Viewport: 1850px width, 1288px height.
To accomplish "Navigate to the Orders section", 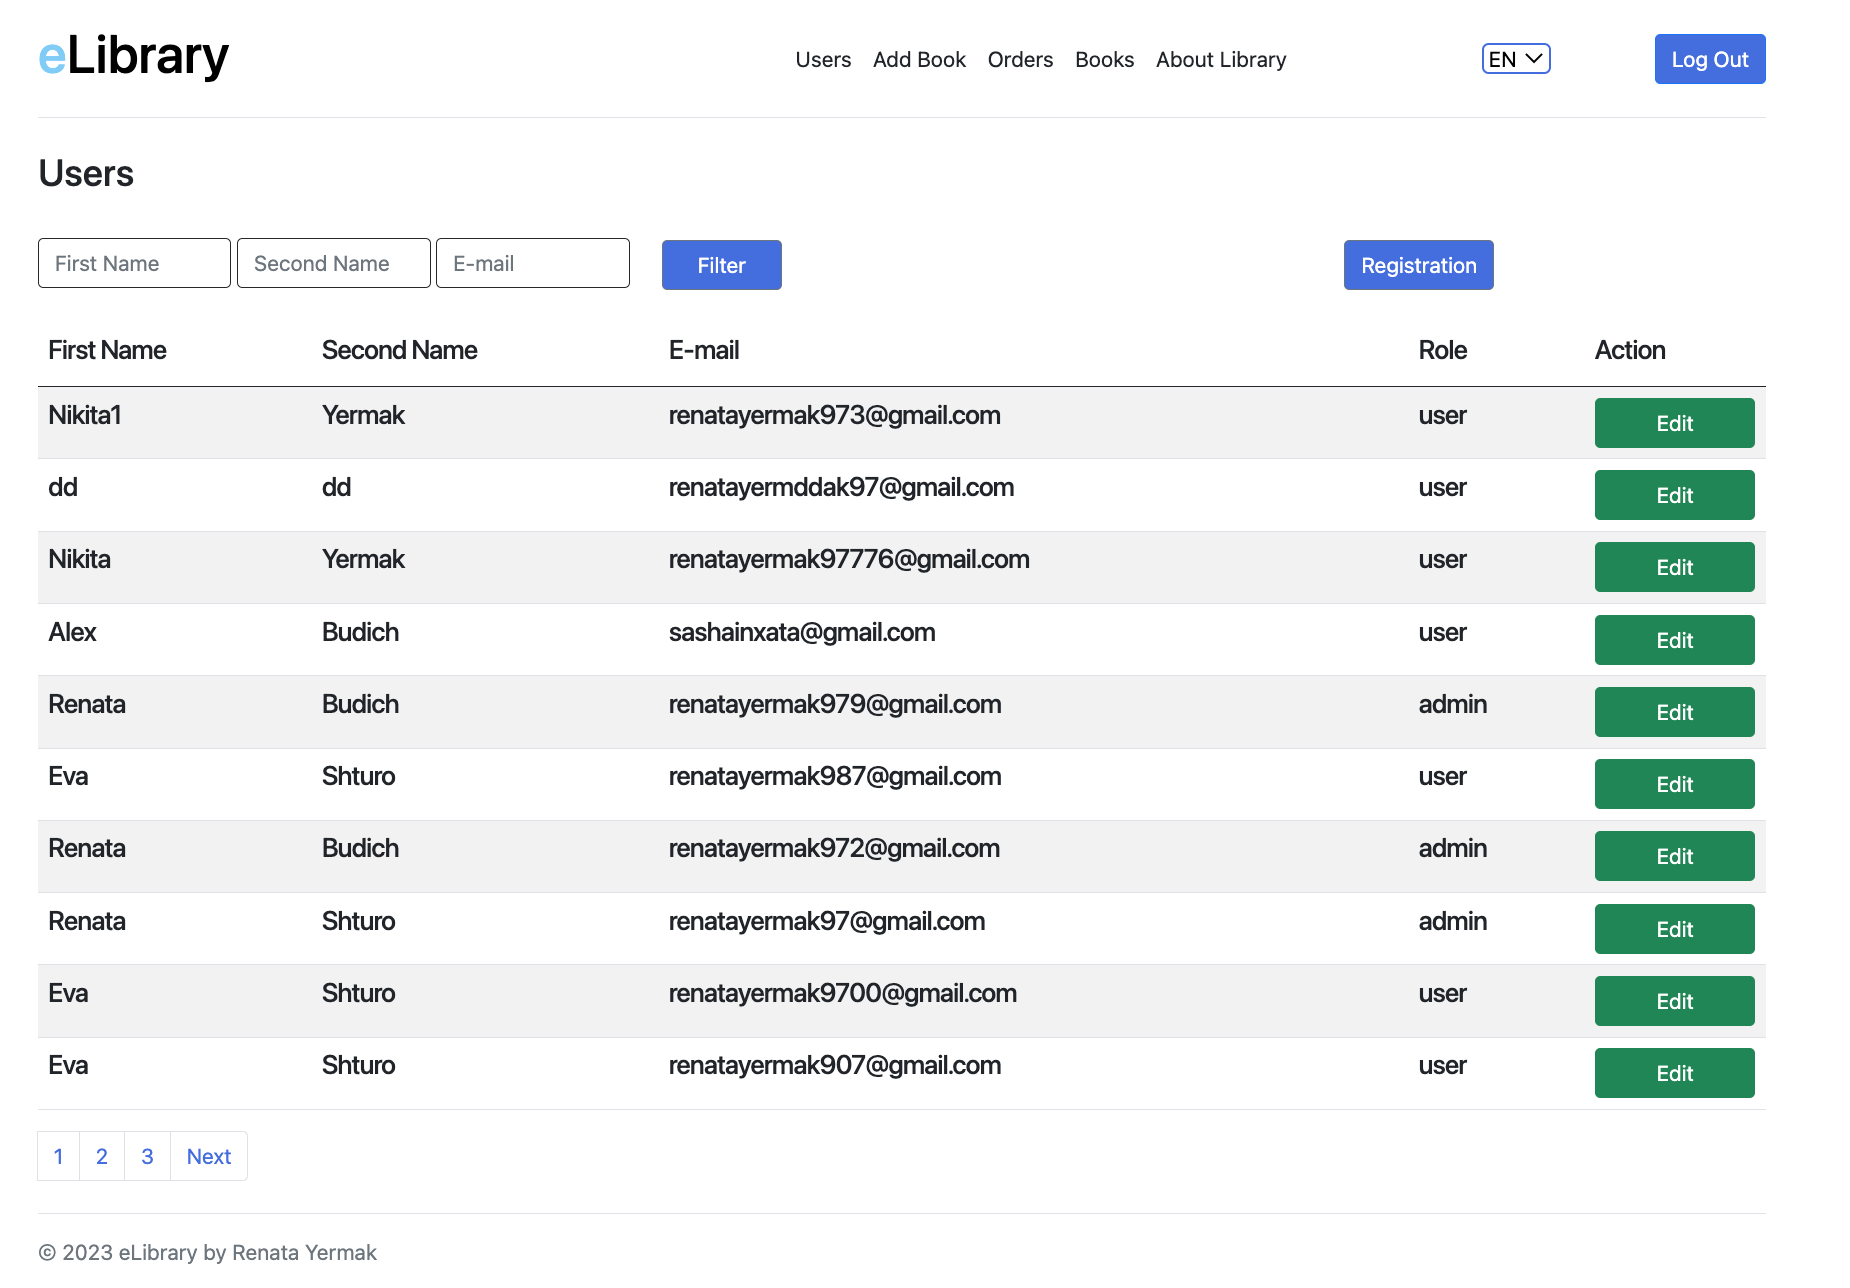I will [1019, 59].
